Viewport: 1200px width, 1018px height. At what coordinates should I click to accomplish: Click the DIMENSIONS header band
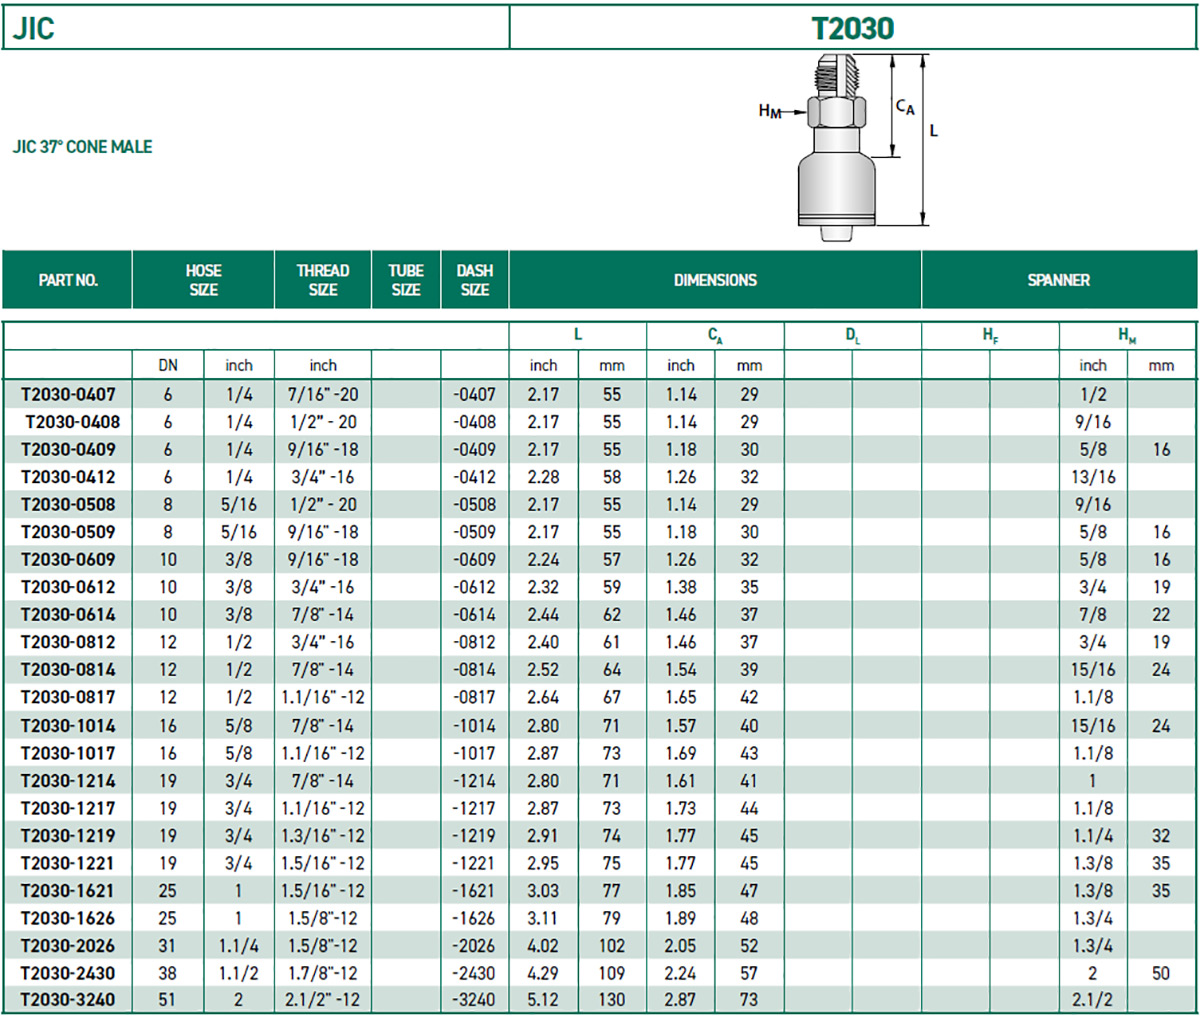tap(715, 280)
